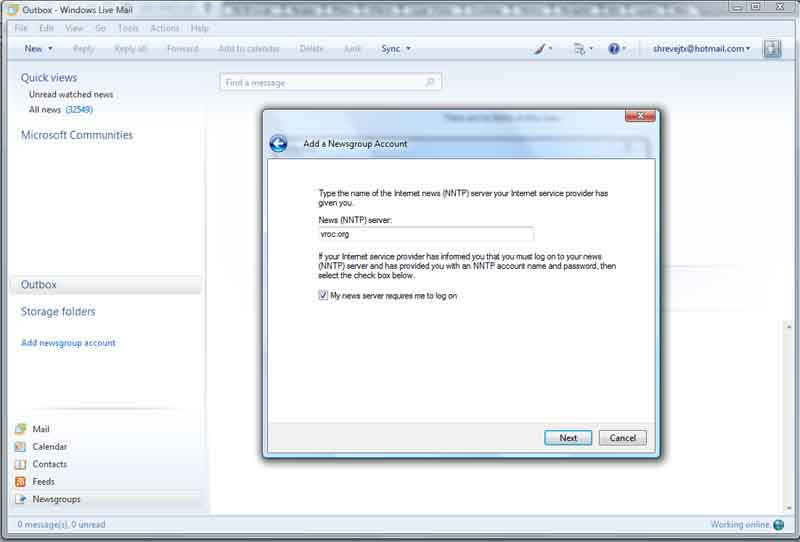Click the Cancel button

click(622, 438)
